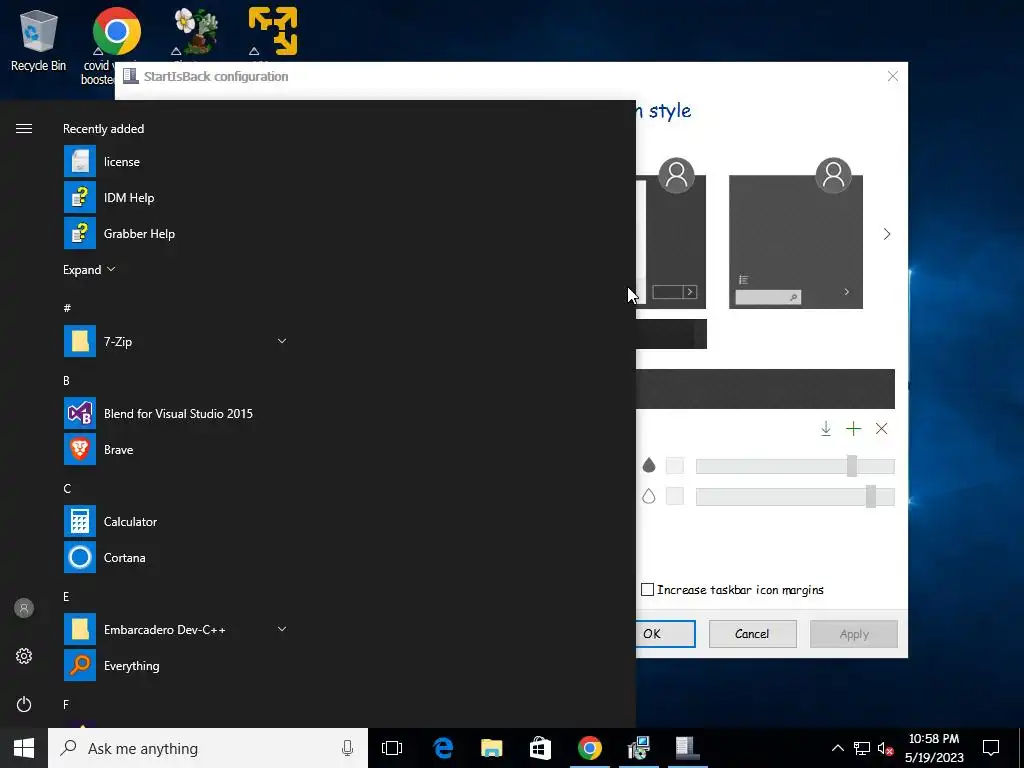The width and height of the screenshot is (1024, 768).
Task: Activate microphone in Cortana search box
Action: click(x=347, y=748)
